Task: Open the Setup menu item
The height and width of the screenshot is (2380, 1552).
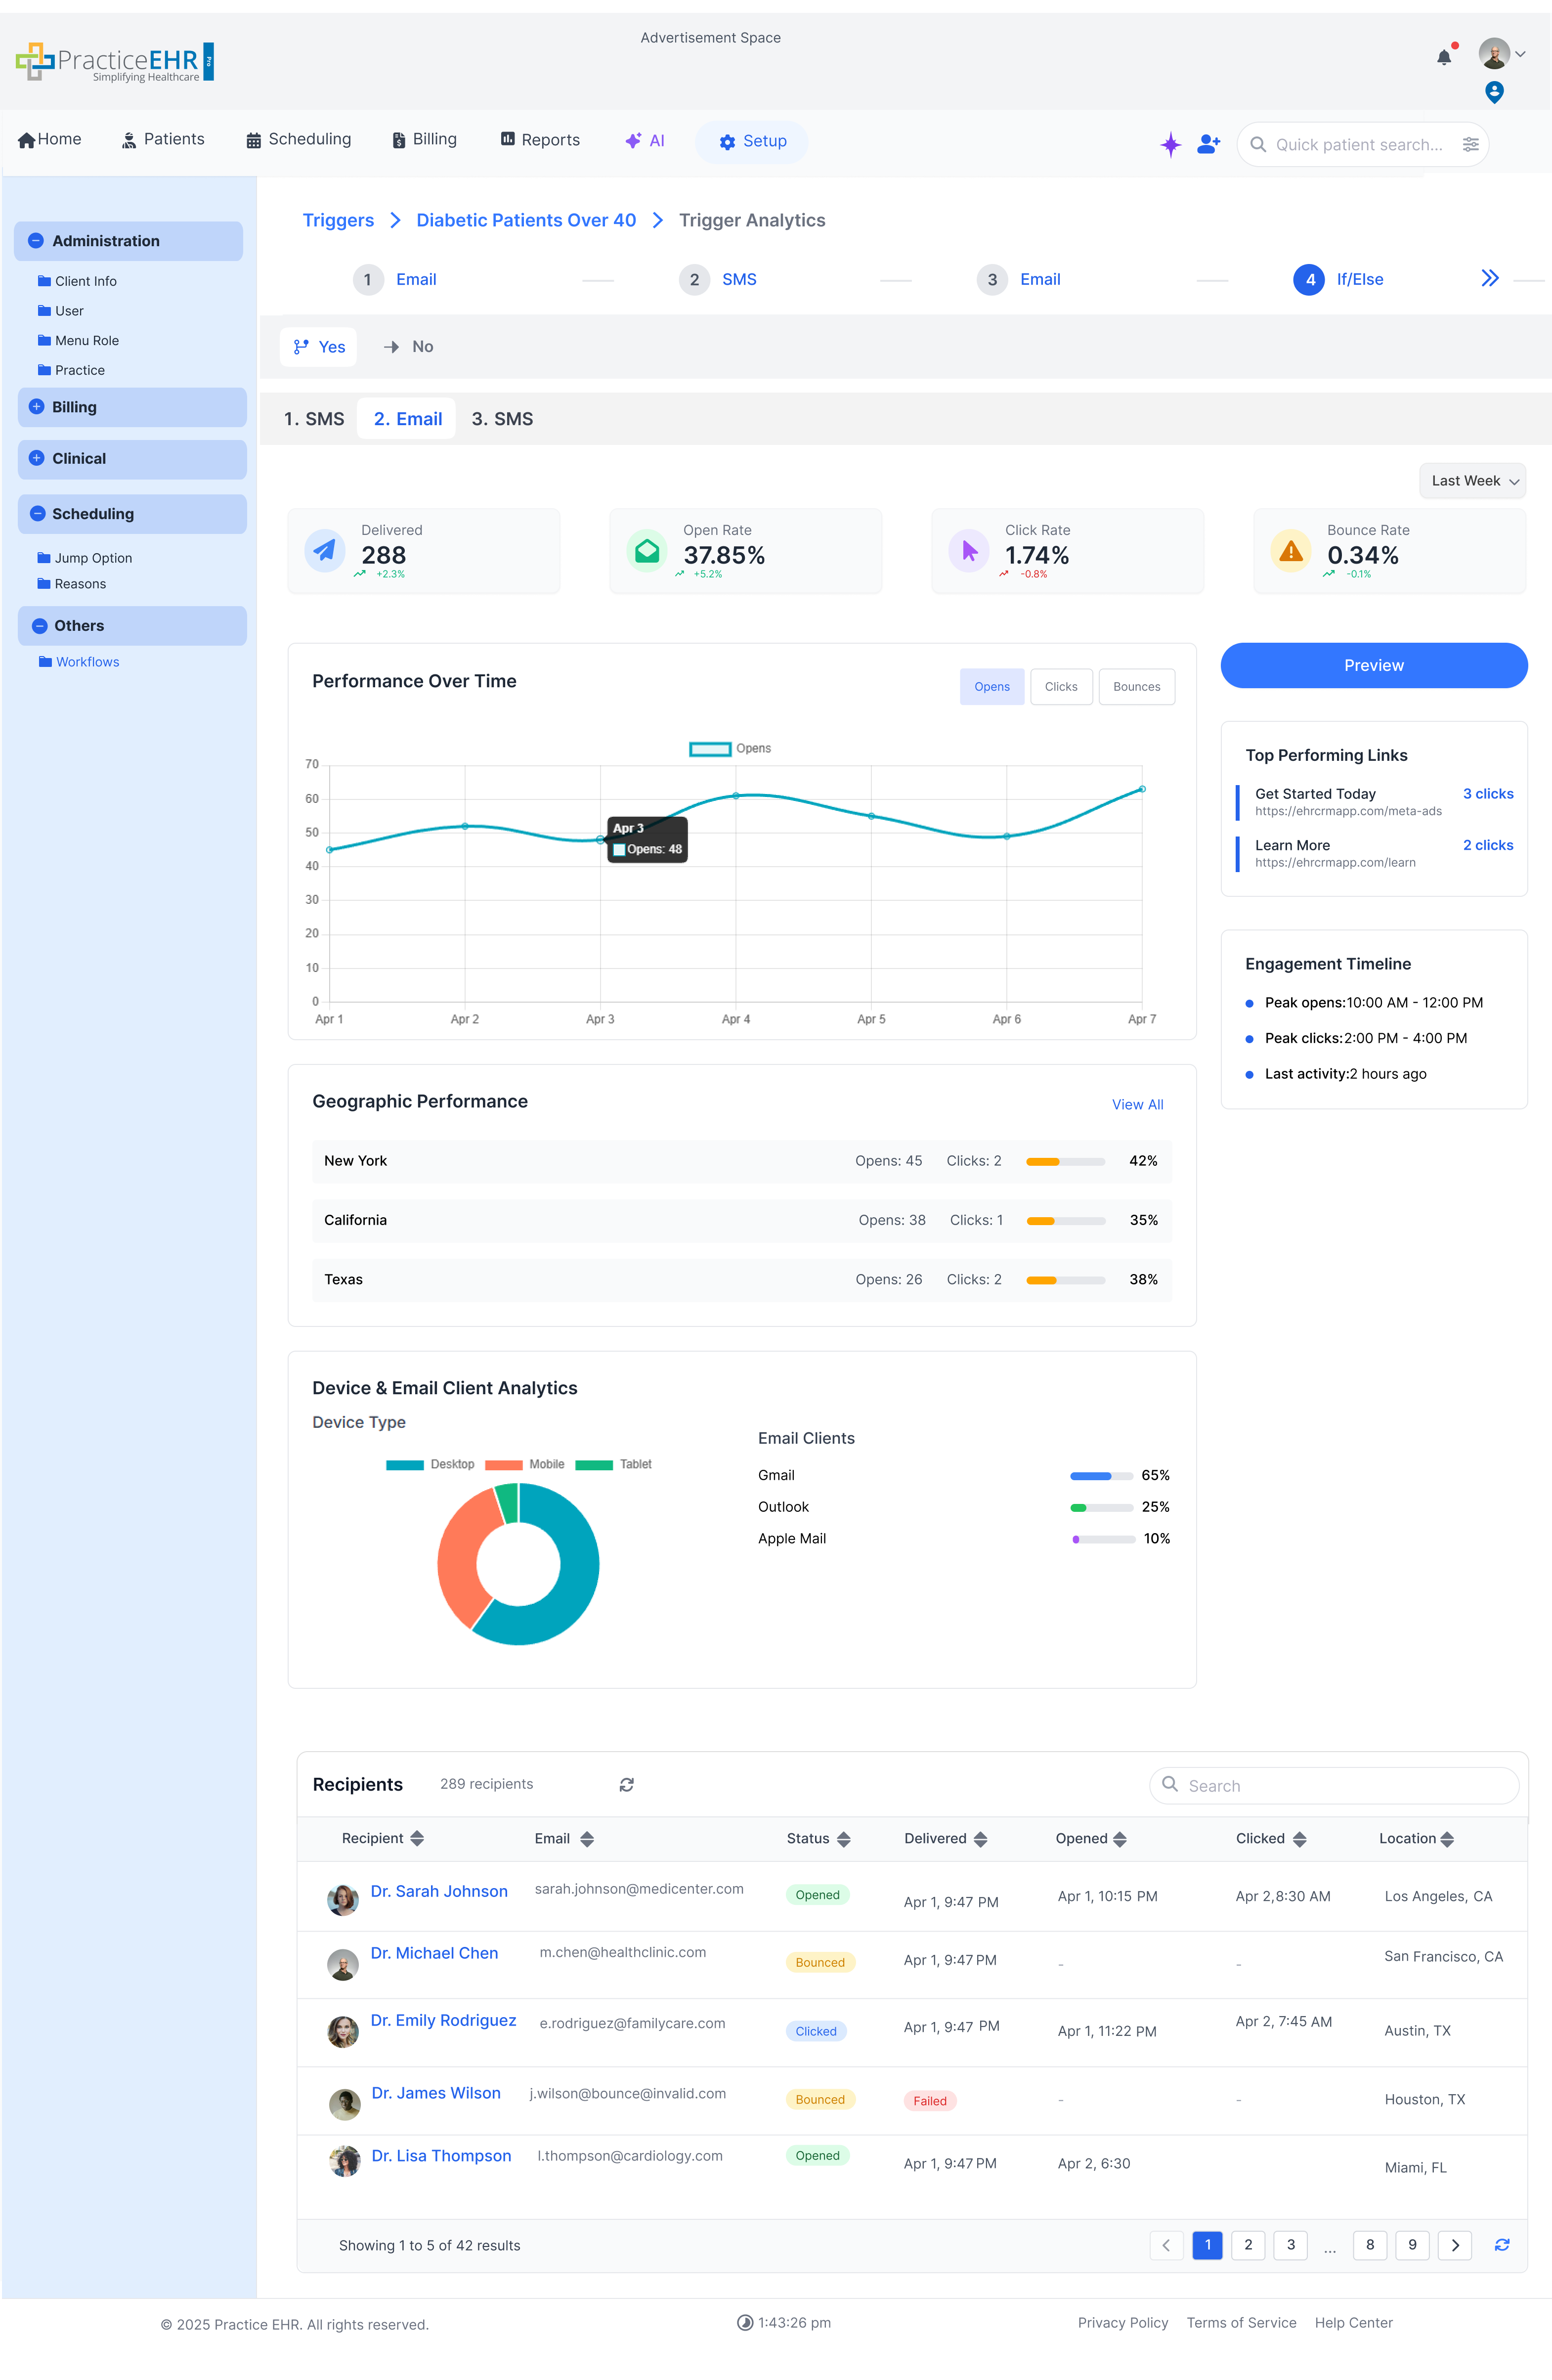Action: pyautogui.click(x=751, y=141)
